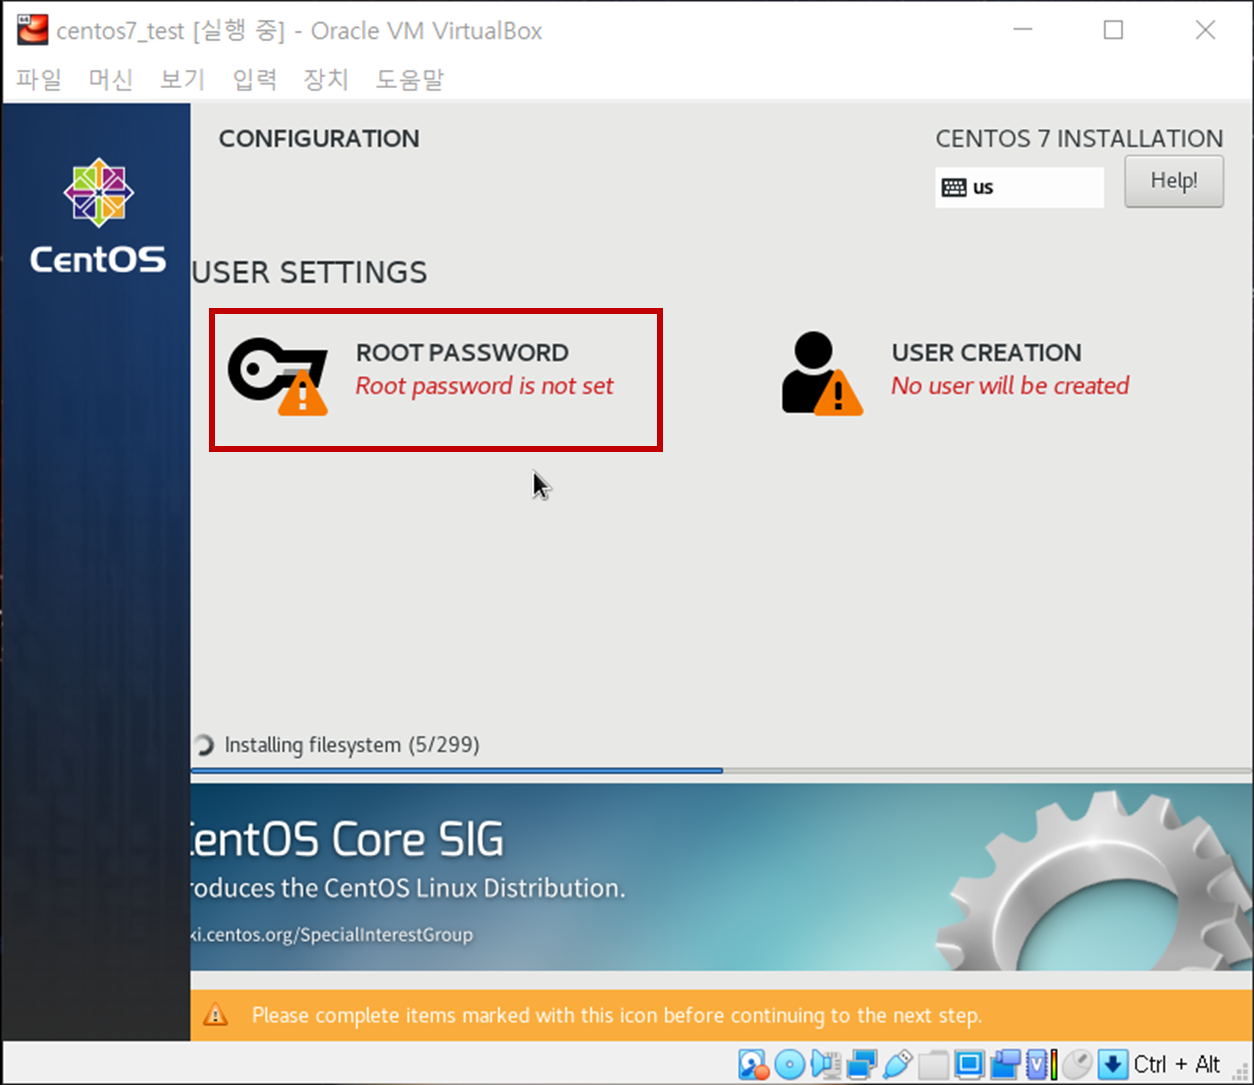Click 'Root password is not set' text
This screenshot has height=1085, width=1254.
coord(484,386)
